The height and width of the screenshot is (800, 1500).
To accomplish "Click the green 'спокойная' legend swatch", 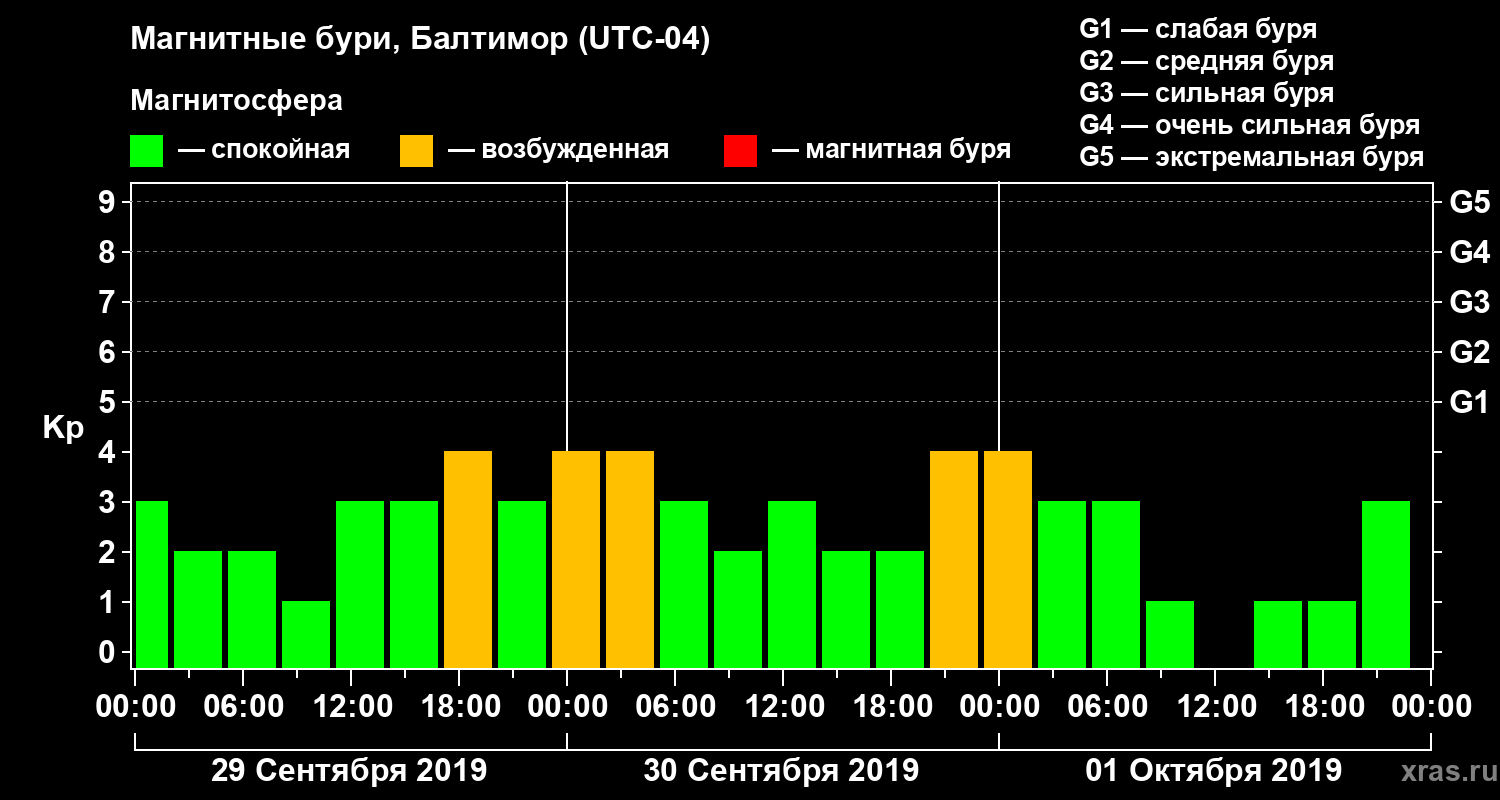I will coord(147,151).
